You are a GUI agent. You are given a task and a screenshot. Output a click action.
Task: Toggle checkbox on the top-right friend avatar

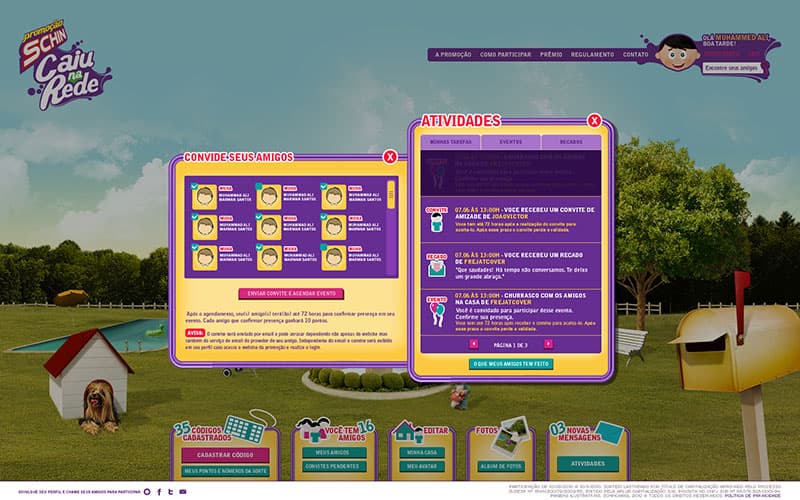(323, 186)
